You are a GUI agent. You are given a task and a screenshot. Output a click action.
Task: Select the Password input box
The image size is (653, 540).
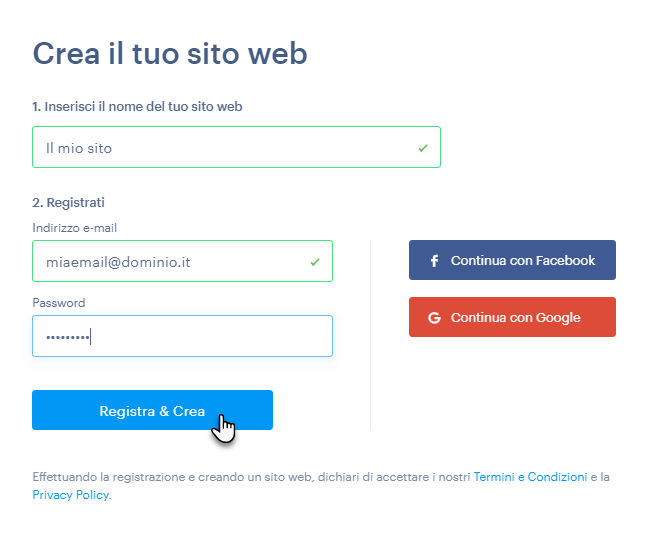pyautogui.click(x=182, y=336)
